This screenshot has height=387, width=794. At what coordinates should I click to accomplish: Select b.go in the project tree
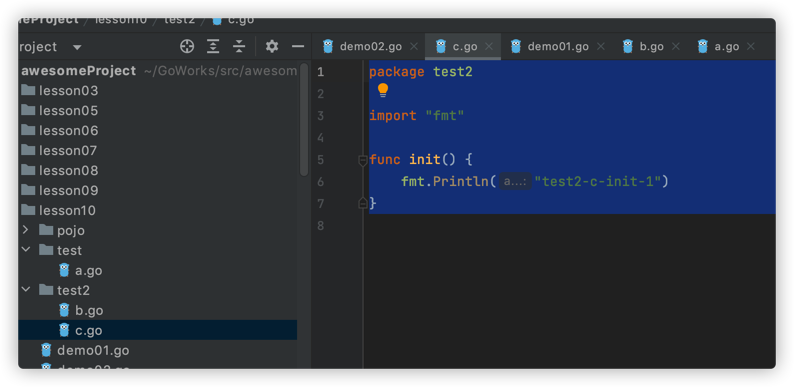click(x=157, y=310)
